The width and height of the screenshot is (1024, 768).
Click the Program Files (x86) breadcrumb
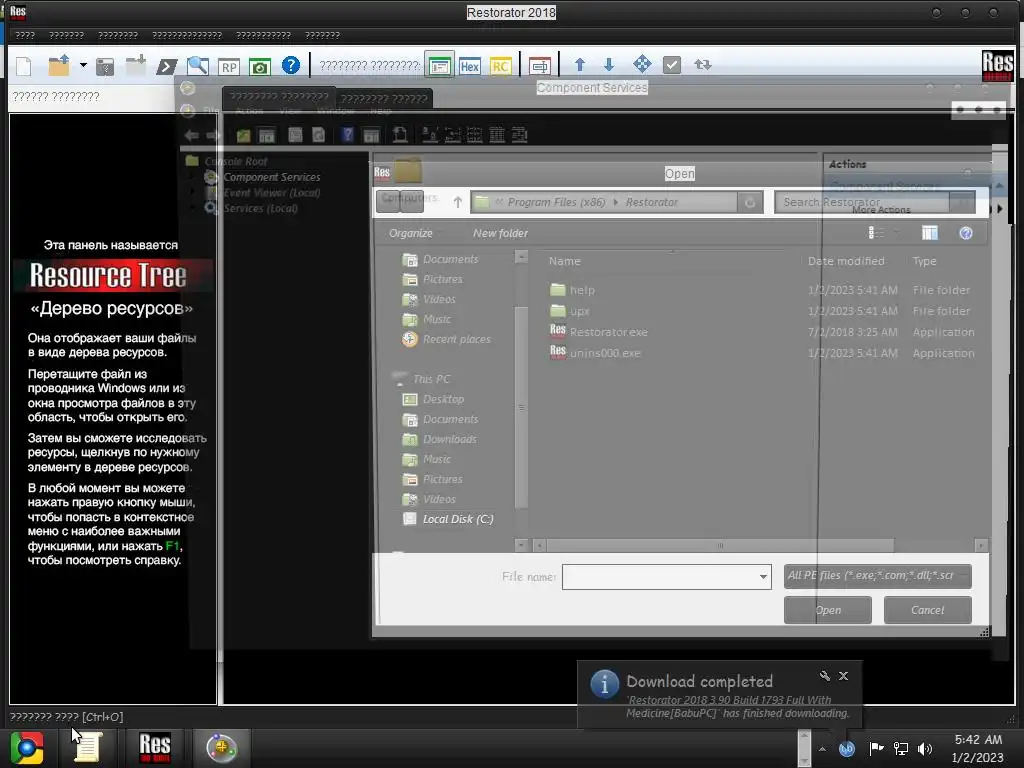556,202
